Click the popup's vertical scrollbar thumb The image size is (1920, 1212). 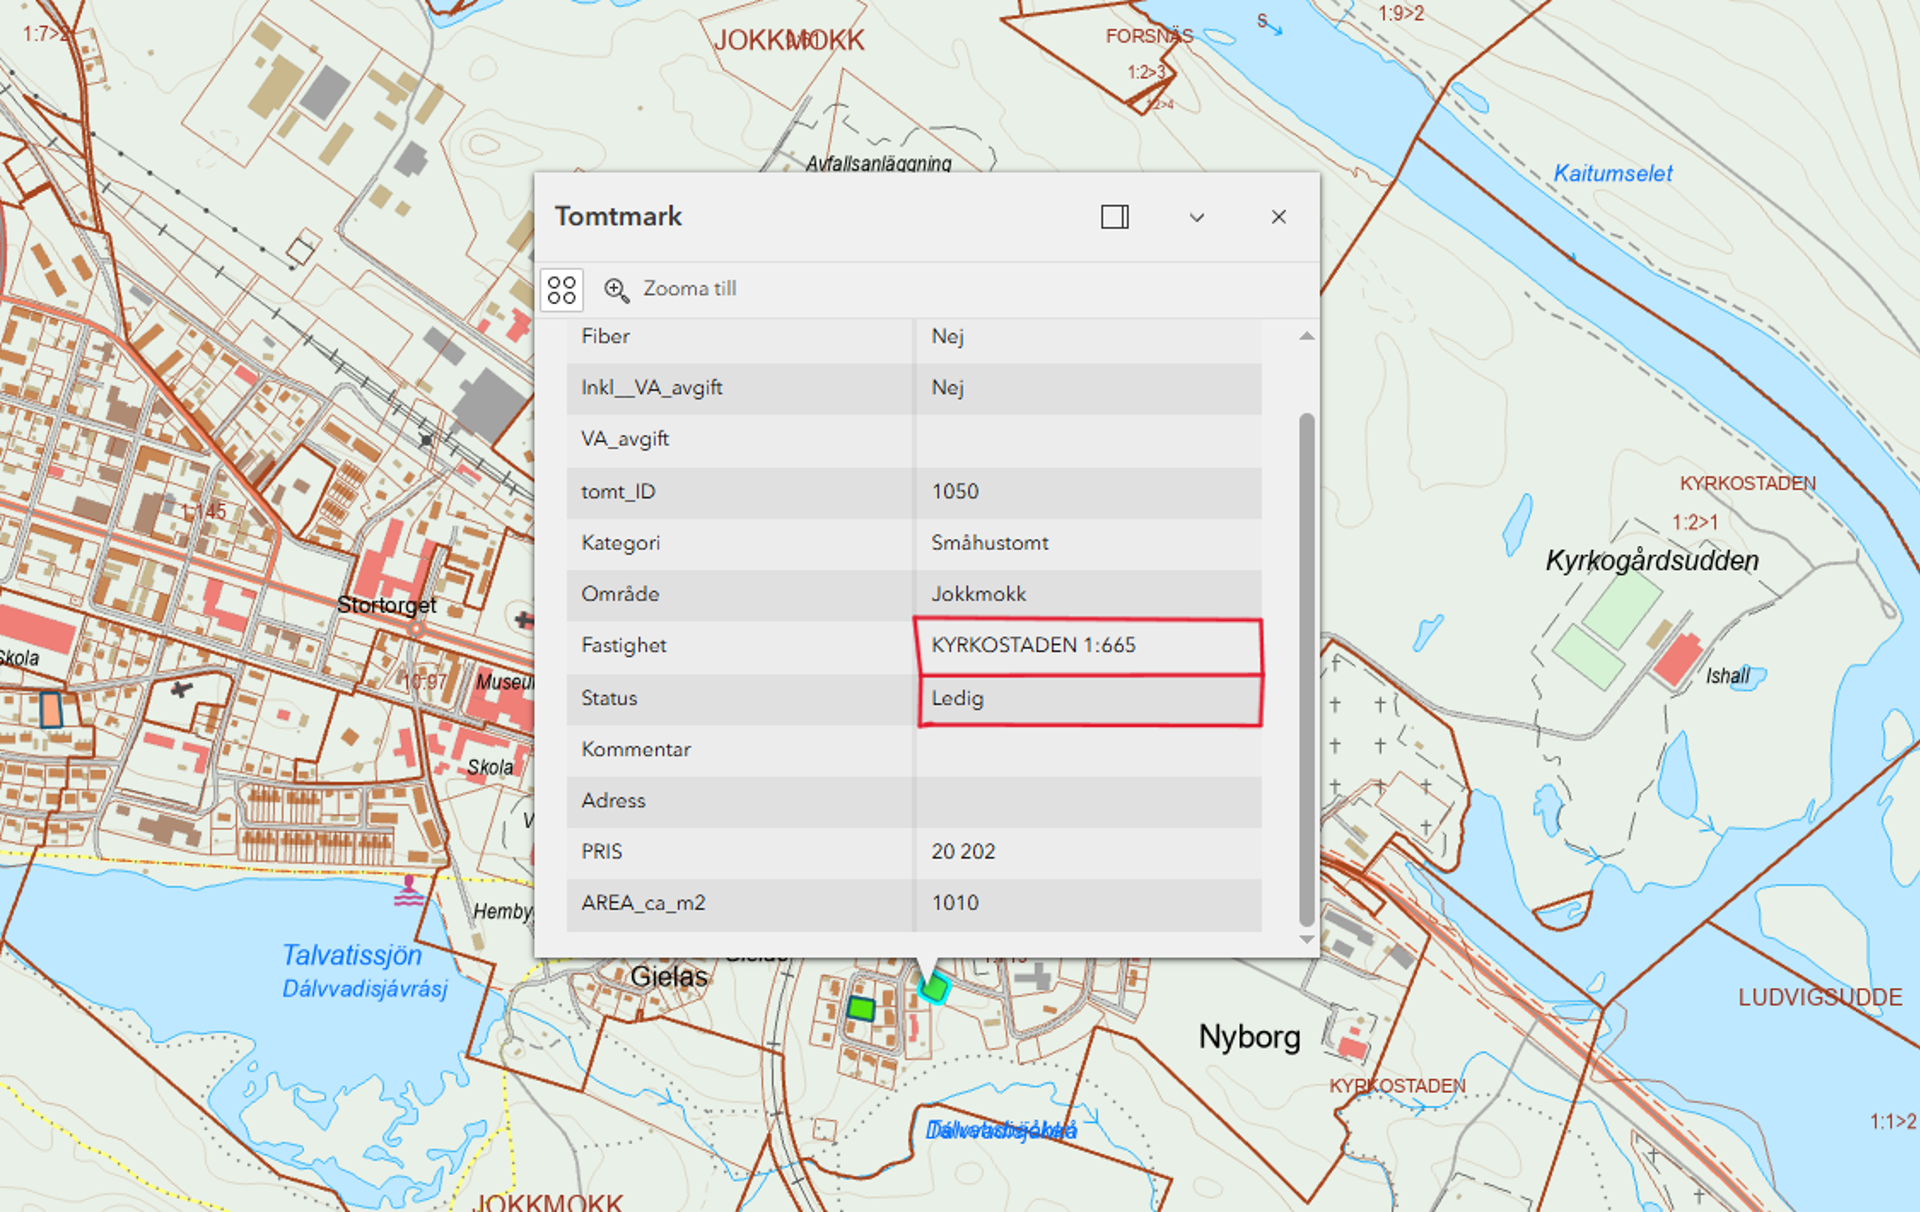[x=1306, y=670]
